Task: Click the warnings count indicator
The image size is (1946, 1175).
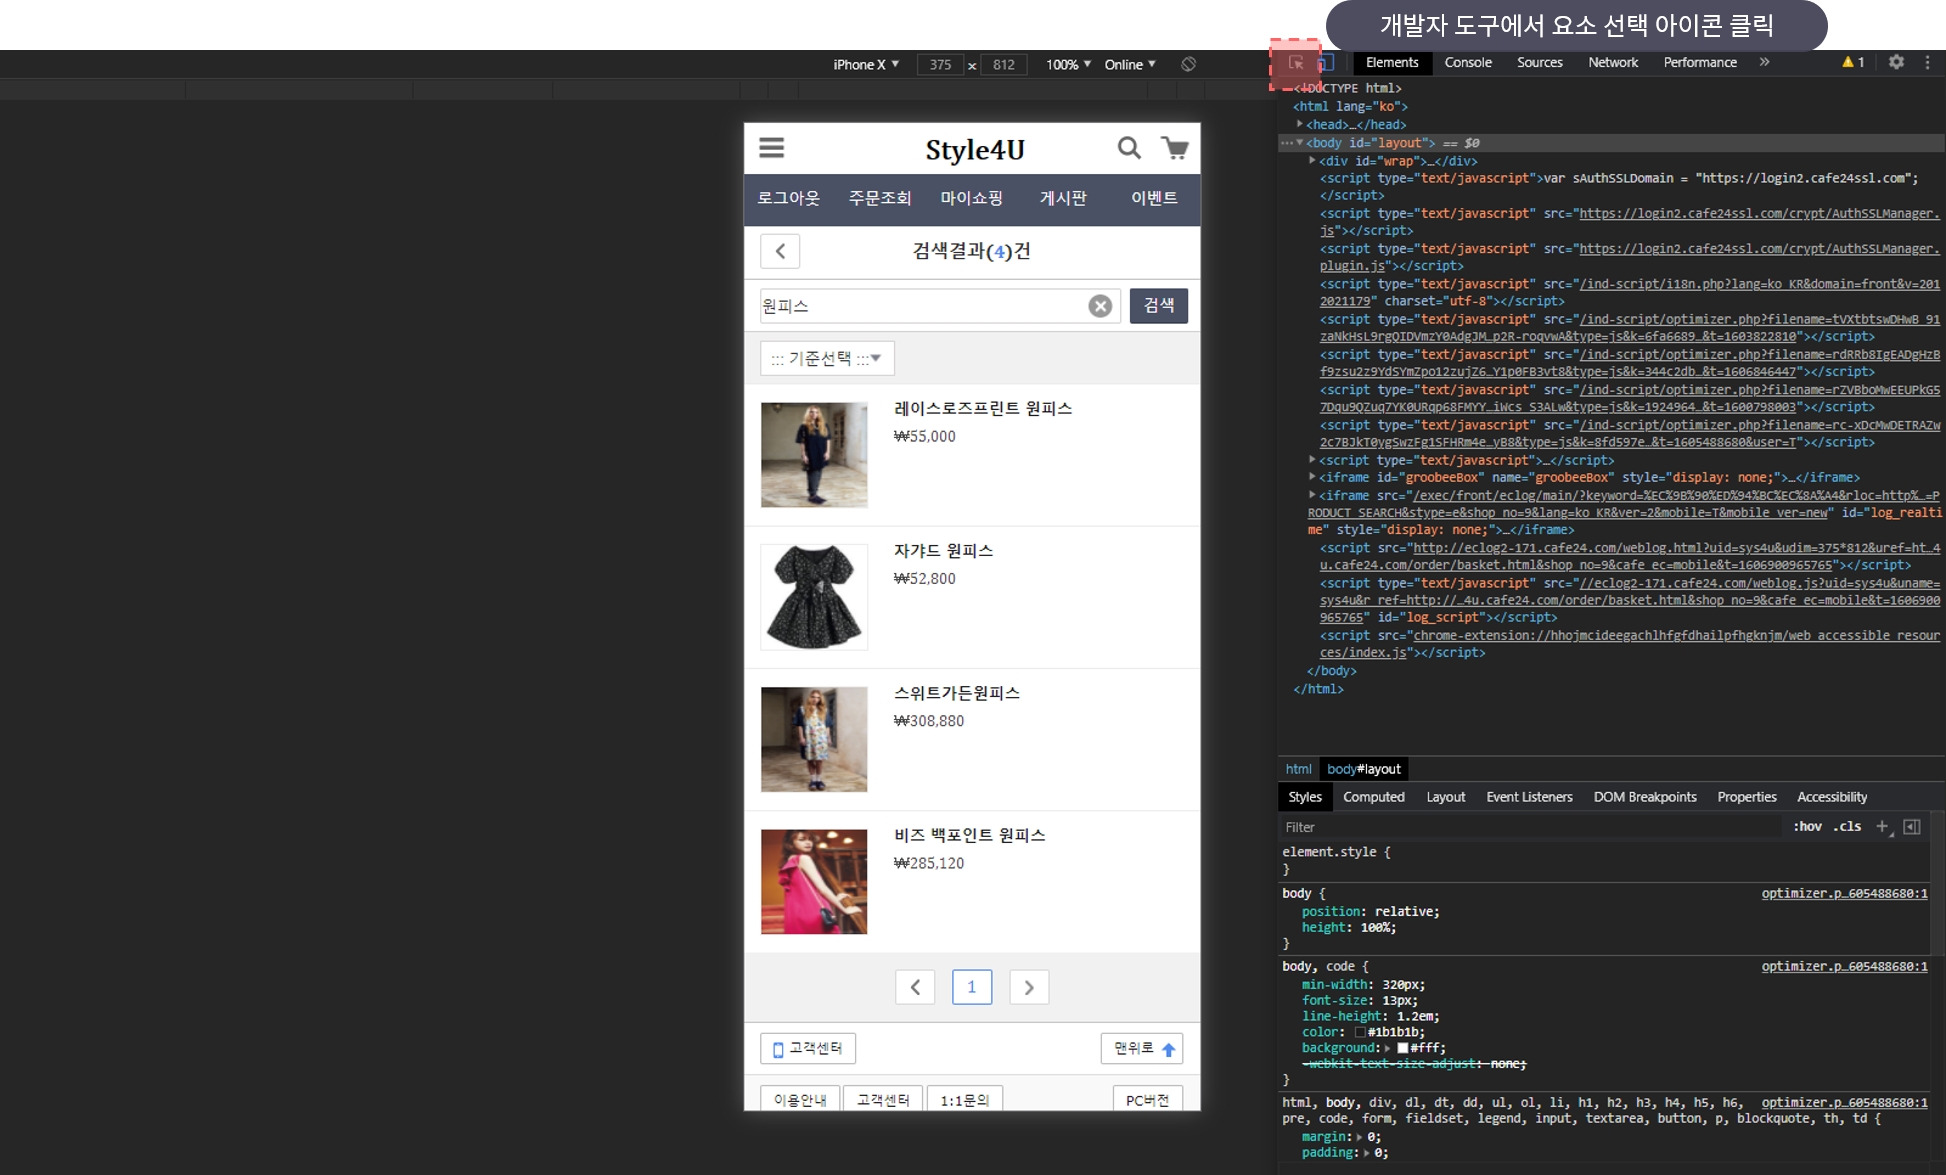Action: (x=1853, y=62)
